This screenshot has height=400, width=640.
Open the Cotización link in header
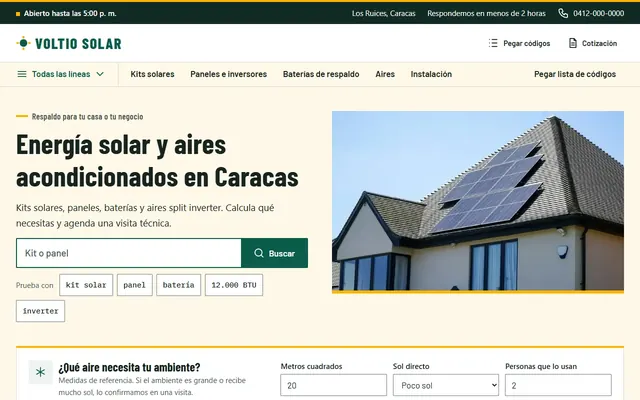coord(593,43)
